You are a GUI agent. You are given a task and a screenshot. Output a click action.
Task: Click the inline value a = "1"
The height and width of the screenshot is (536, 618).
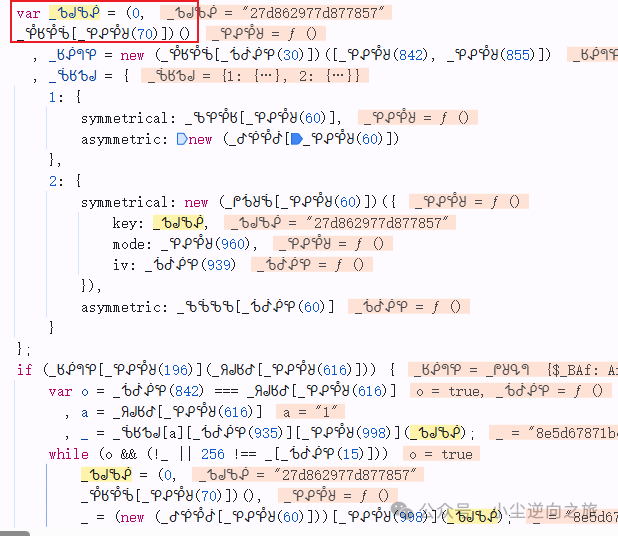click(310, 412)
